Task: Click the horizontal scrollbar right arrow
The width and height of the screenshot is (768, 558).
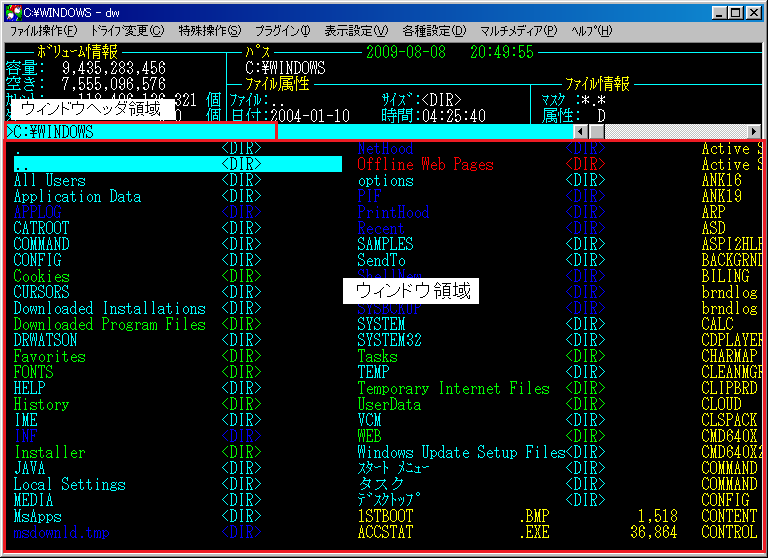Action: tap(754, 131)
